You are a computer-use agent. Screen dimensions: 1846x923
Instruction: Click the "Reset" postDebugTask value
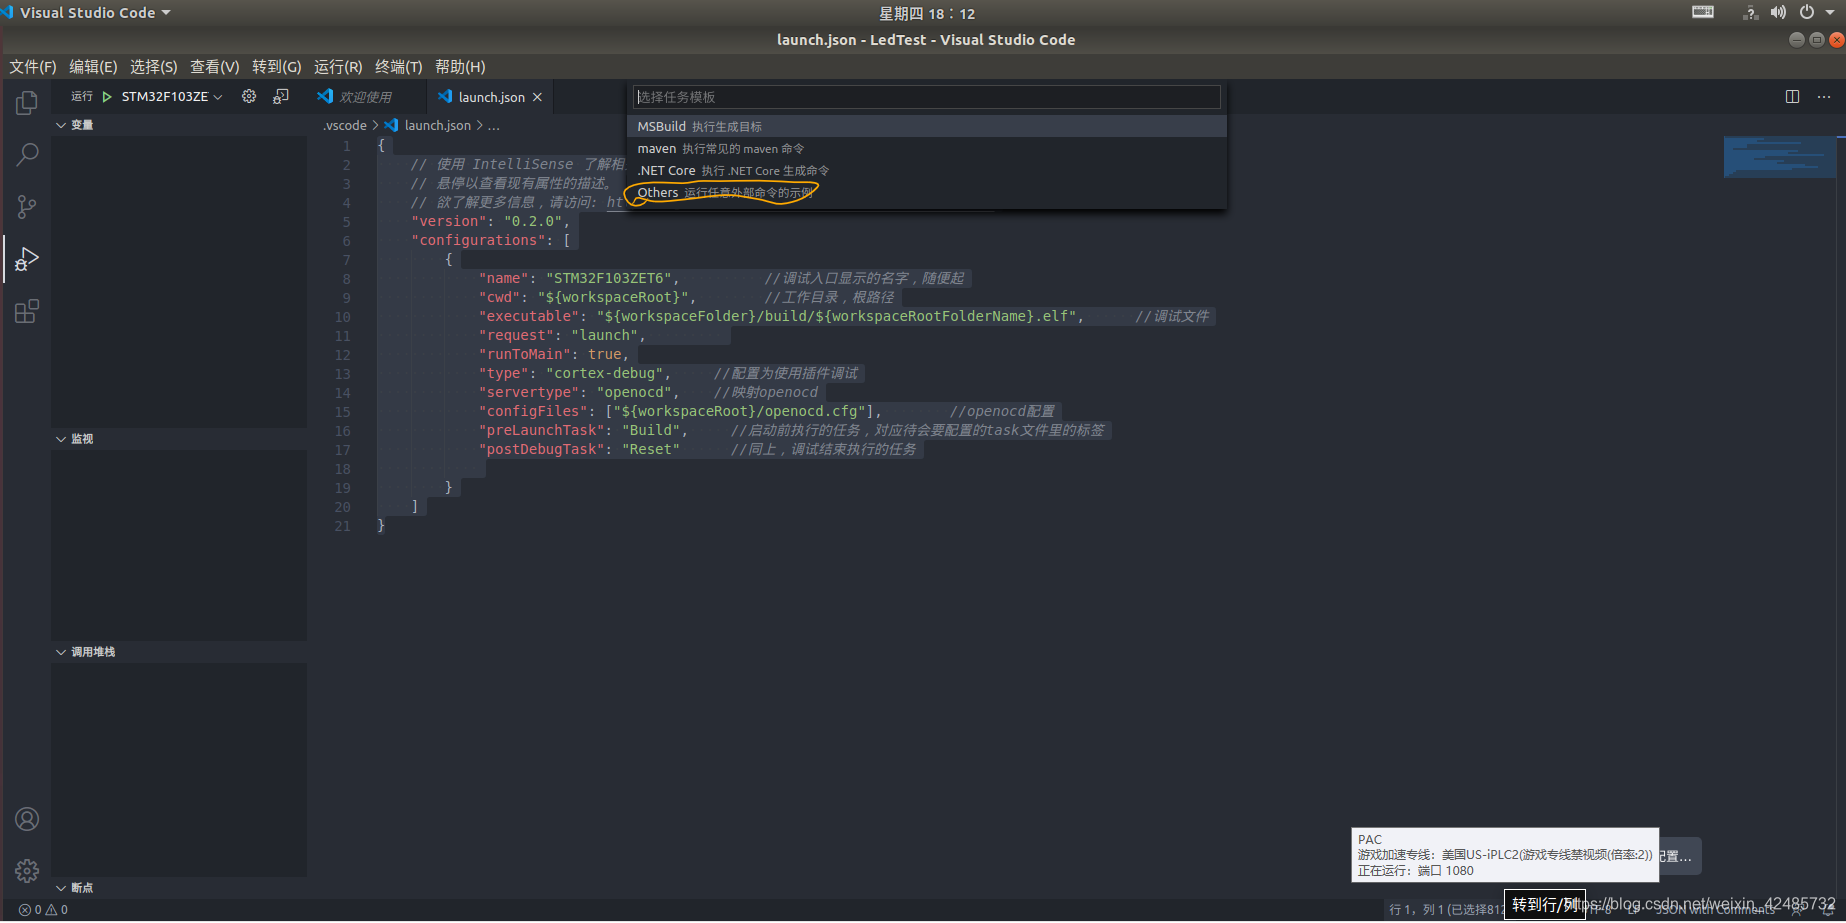[650, 450]
